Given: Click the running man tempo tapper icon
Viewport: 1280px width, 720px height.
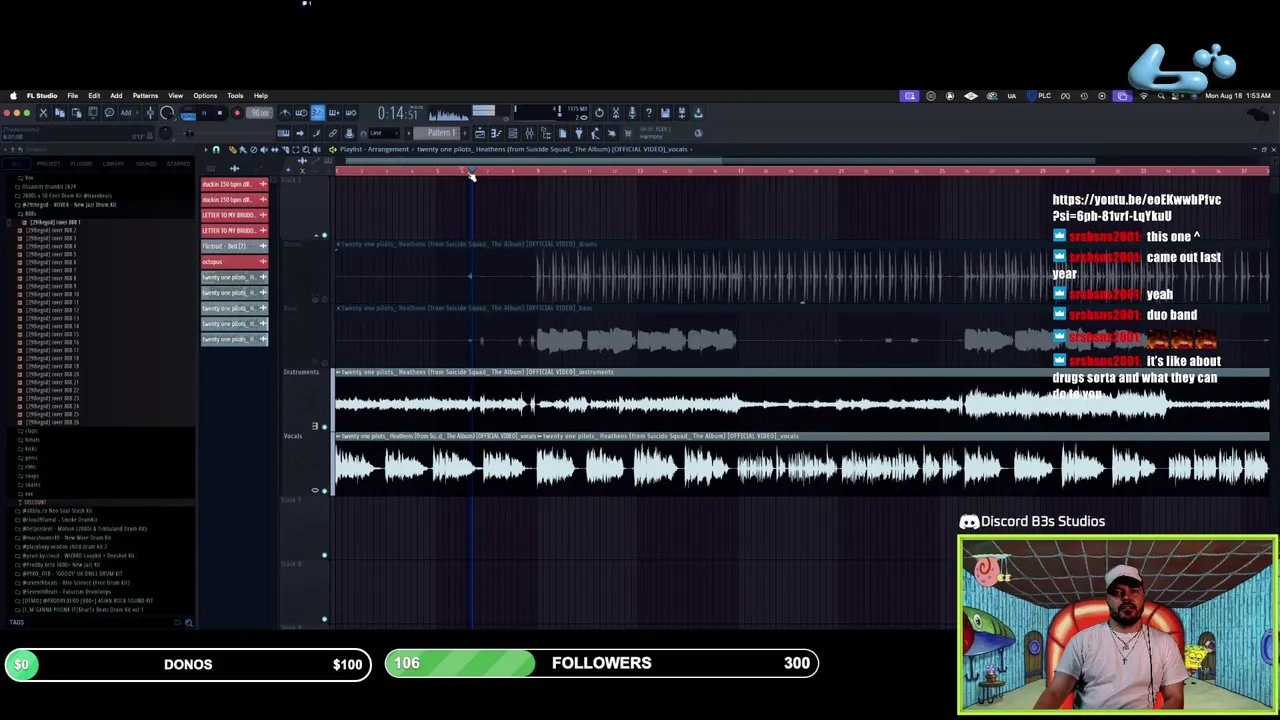Looking at the screenshot, I should pos(595,133).
